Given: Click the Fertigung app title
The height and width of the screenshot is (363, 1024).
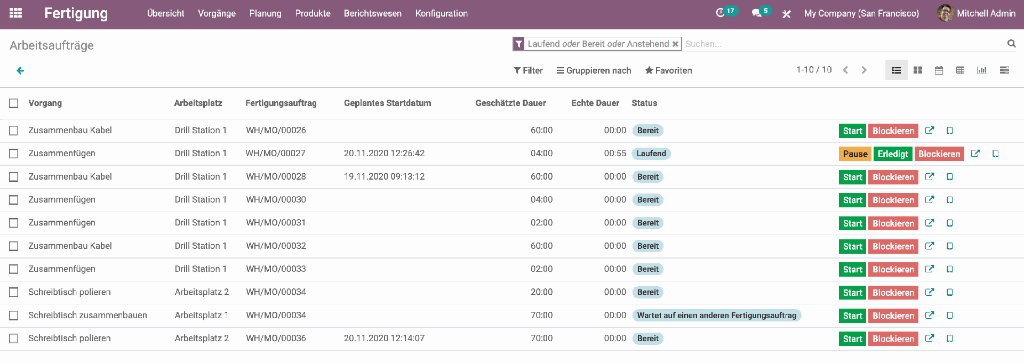Looking at the screenshot, I should click(76, 13).
